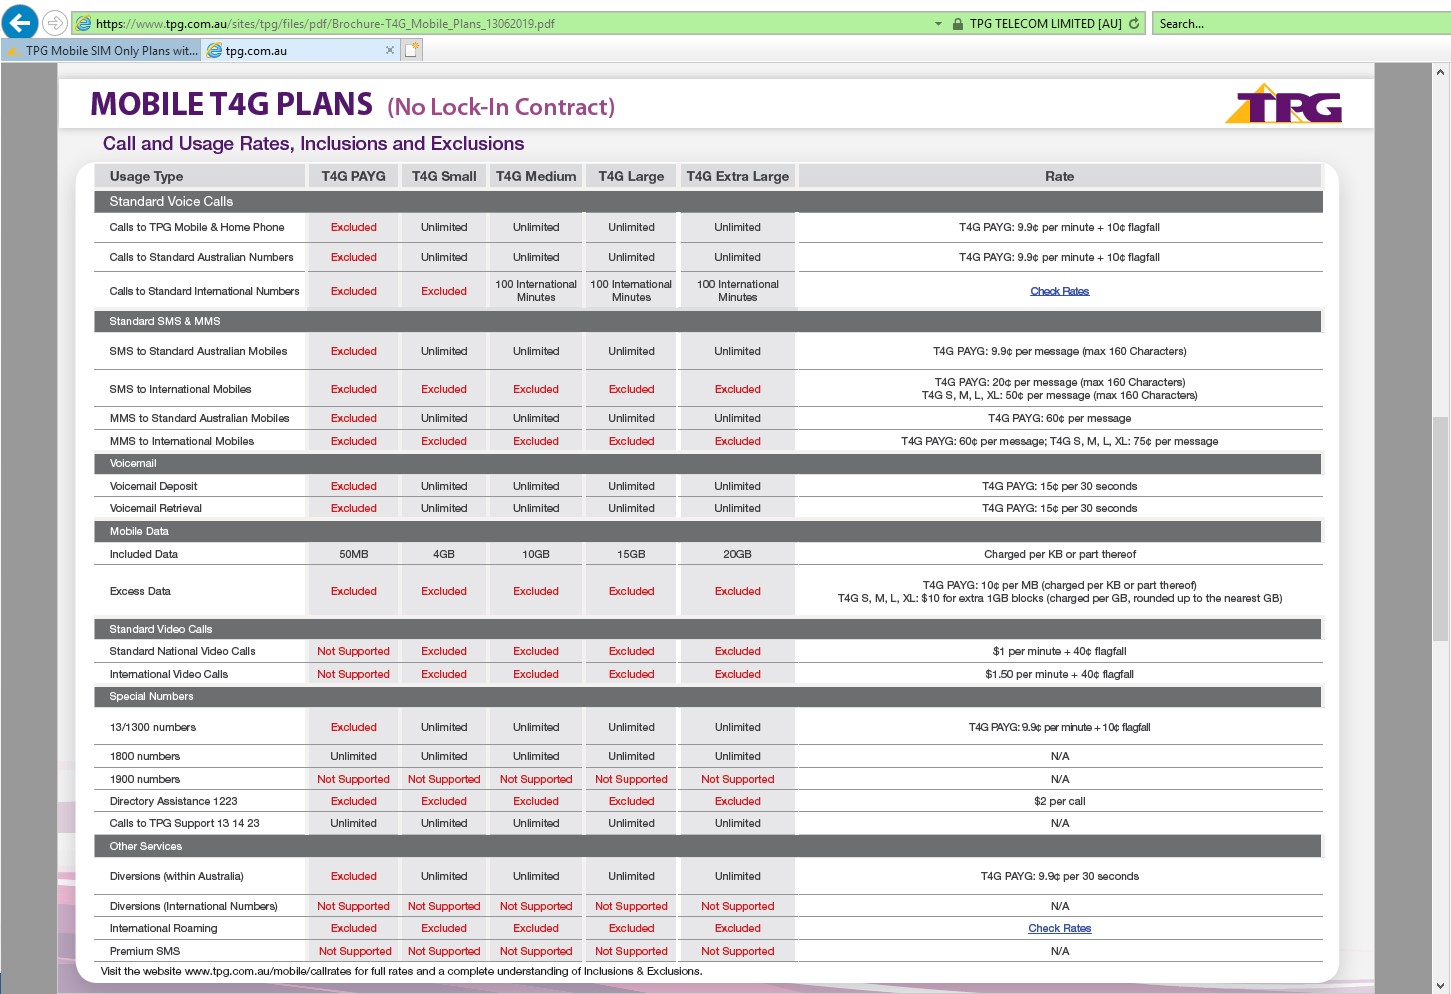Click the '1900 numbers' row label

tap(144, 779)
